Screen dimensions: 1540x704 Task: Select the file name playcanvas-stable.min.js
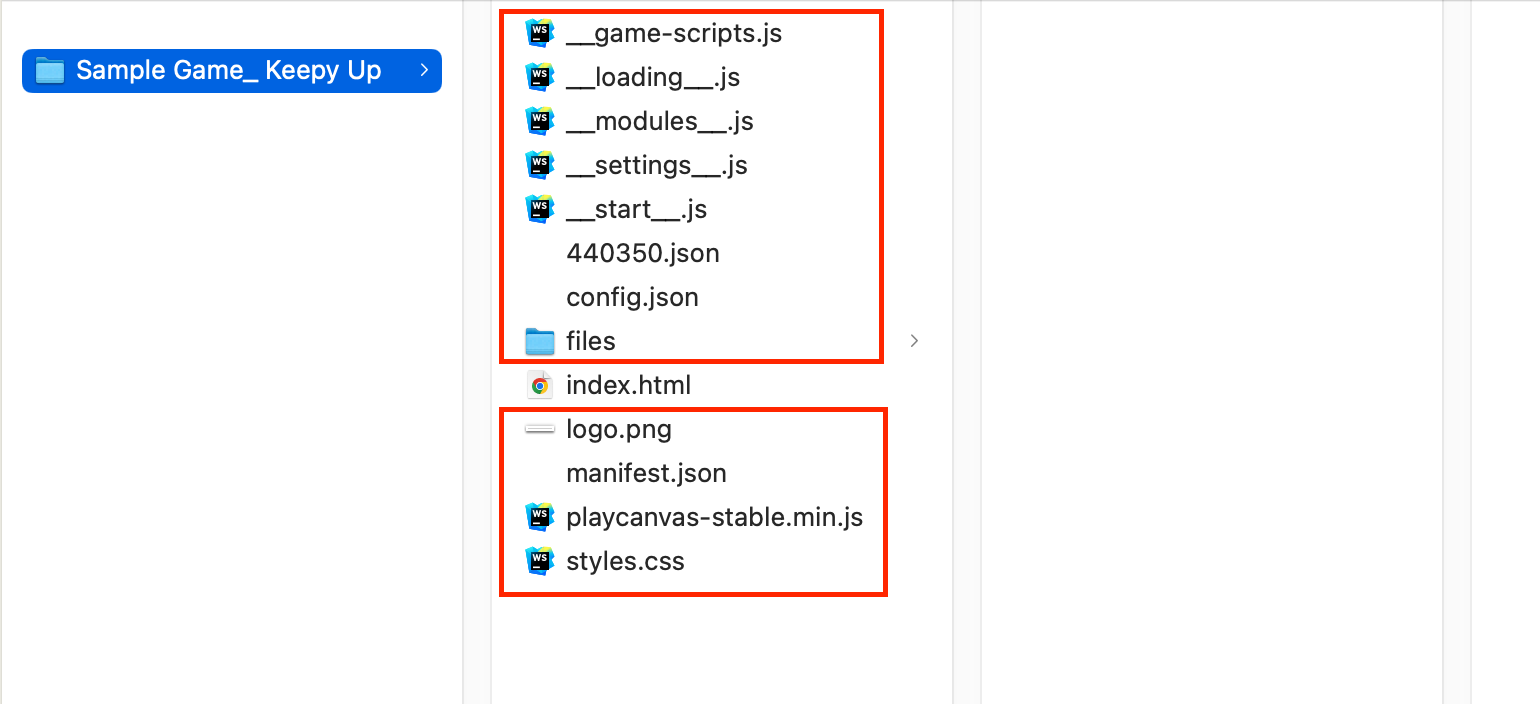point(715,517)
